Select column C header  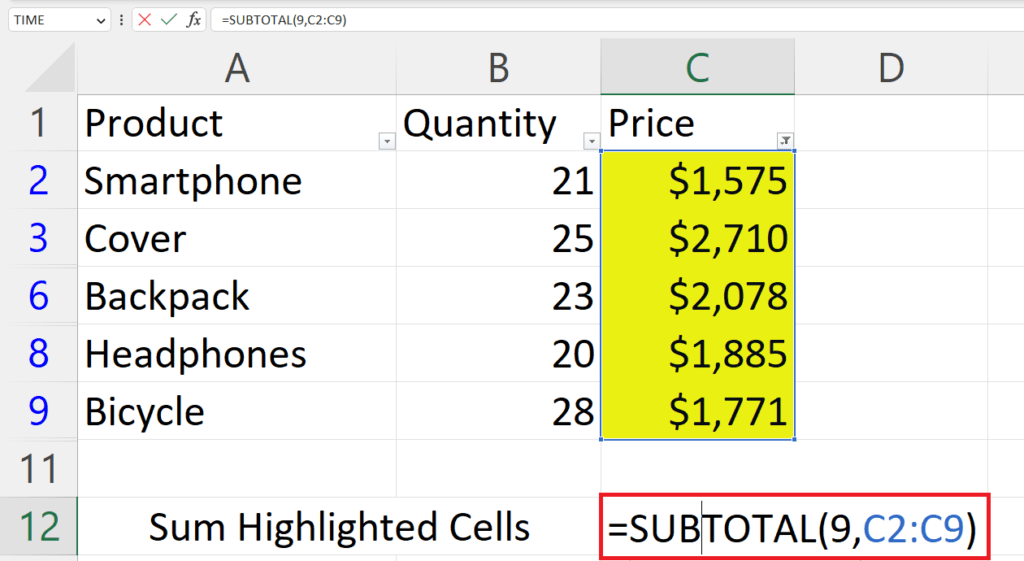click(x=697, y=67)
